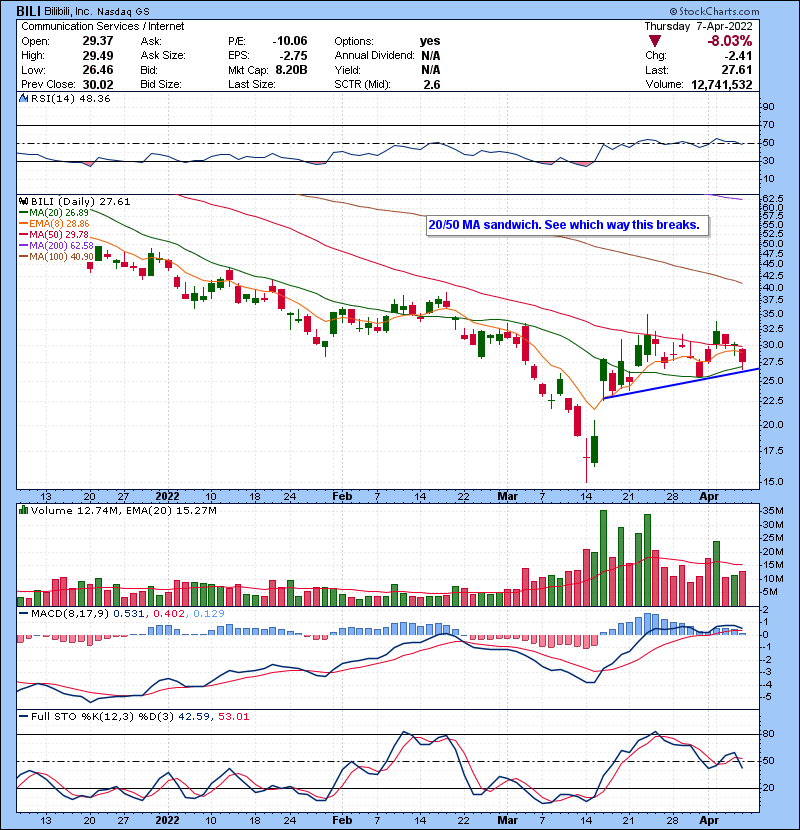Click the 15.0 price axis label
800x830 pixels.
[773, 482]
